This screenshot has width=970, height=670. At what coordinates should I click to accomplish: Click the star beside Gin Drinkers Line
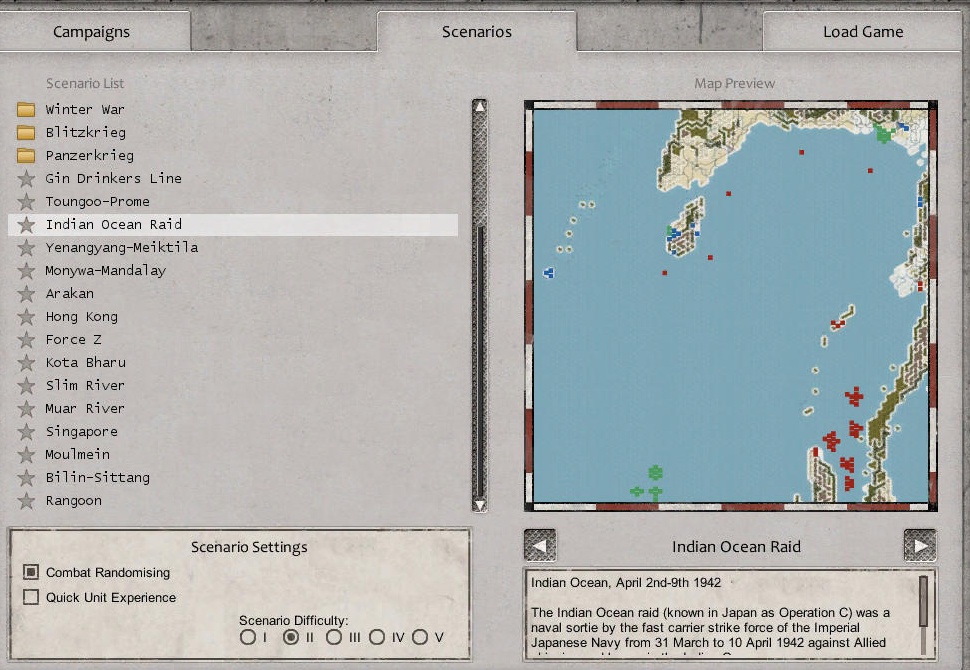[x=26, y=179]
